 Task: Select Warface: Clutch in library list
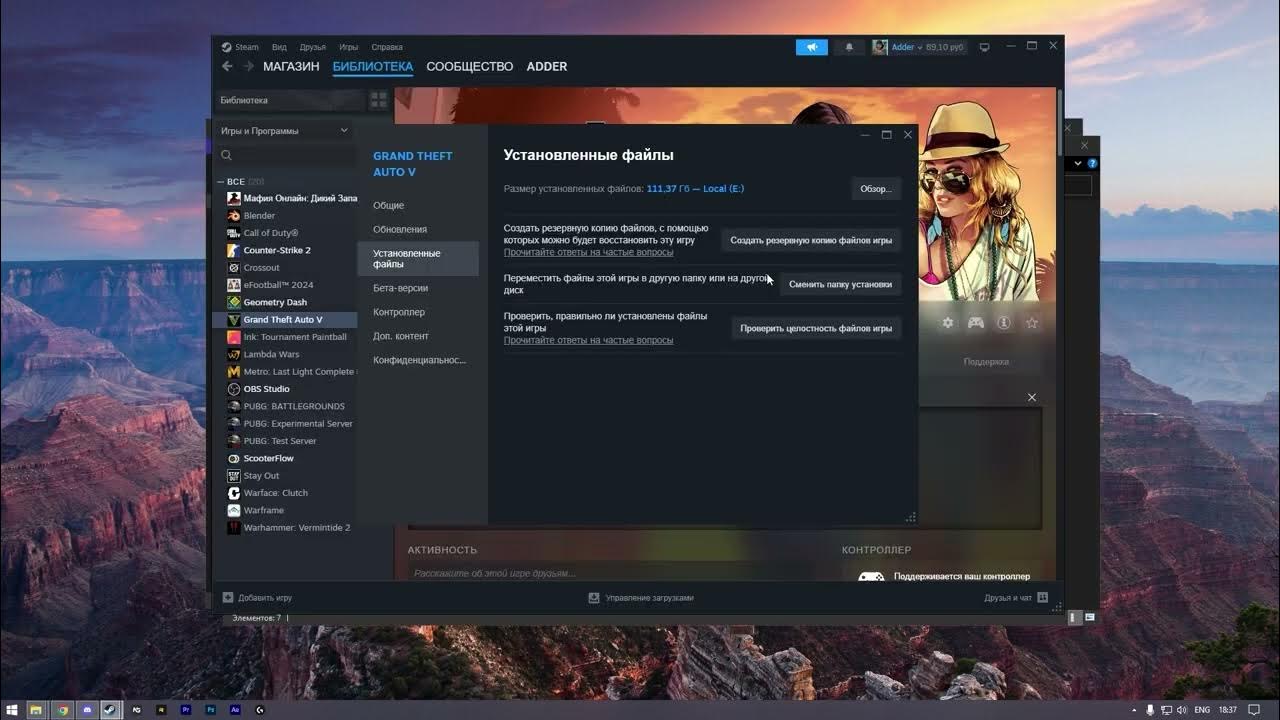pos(268,493)
